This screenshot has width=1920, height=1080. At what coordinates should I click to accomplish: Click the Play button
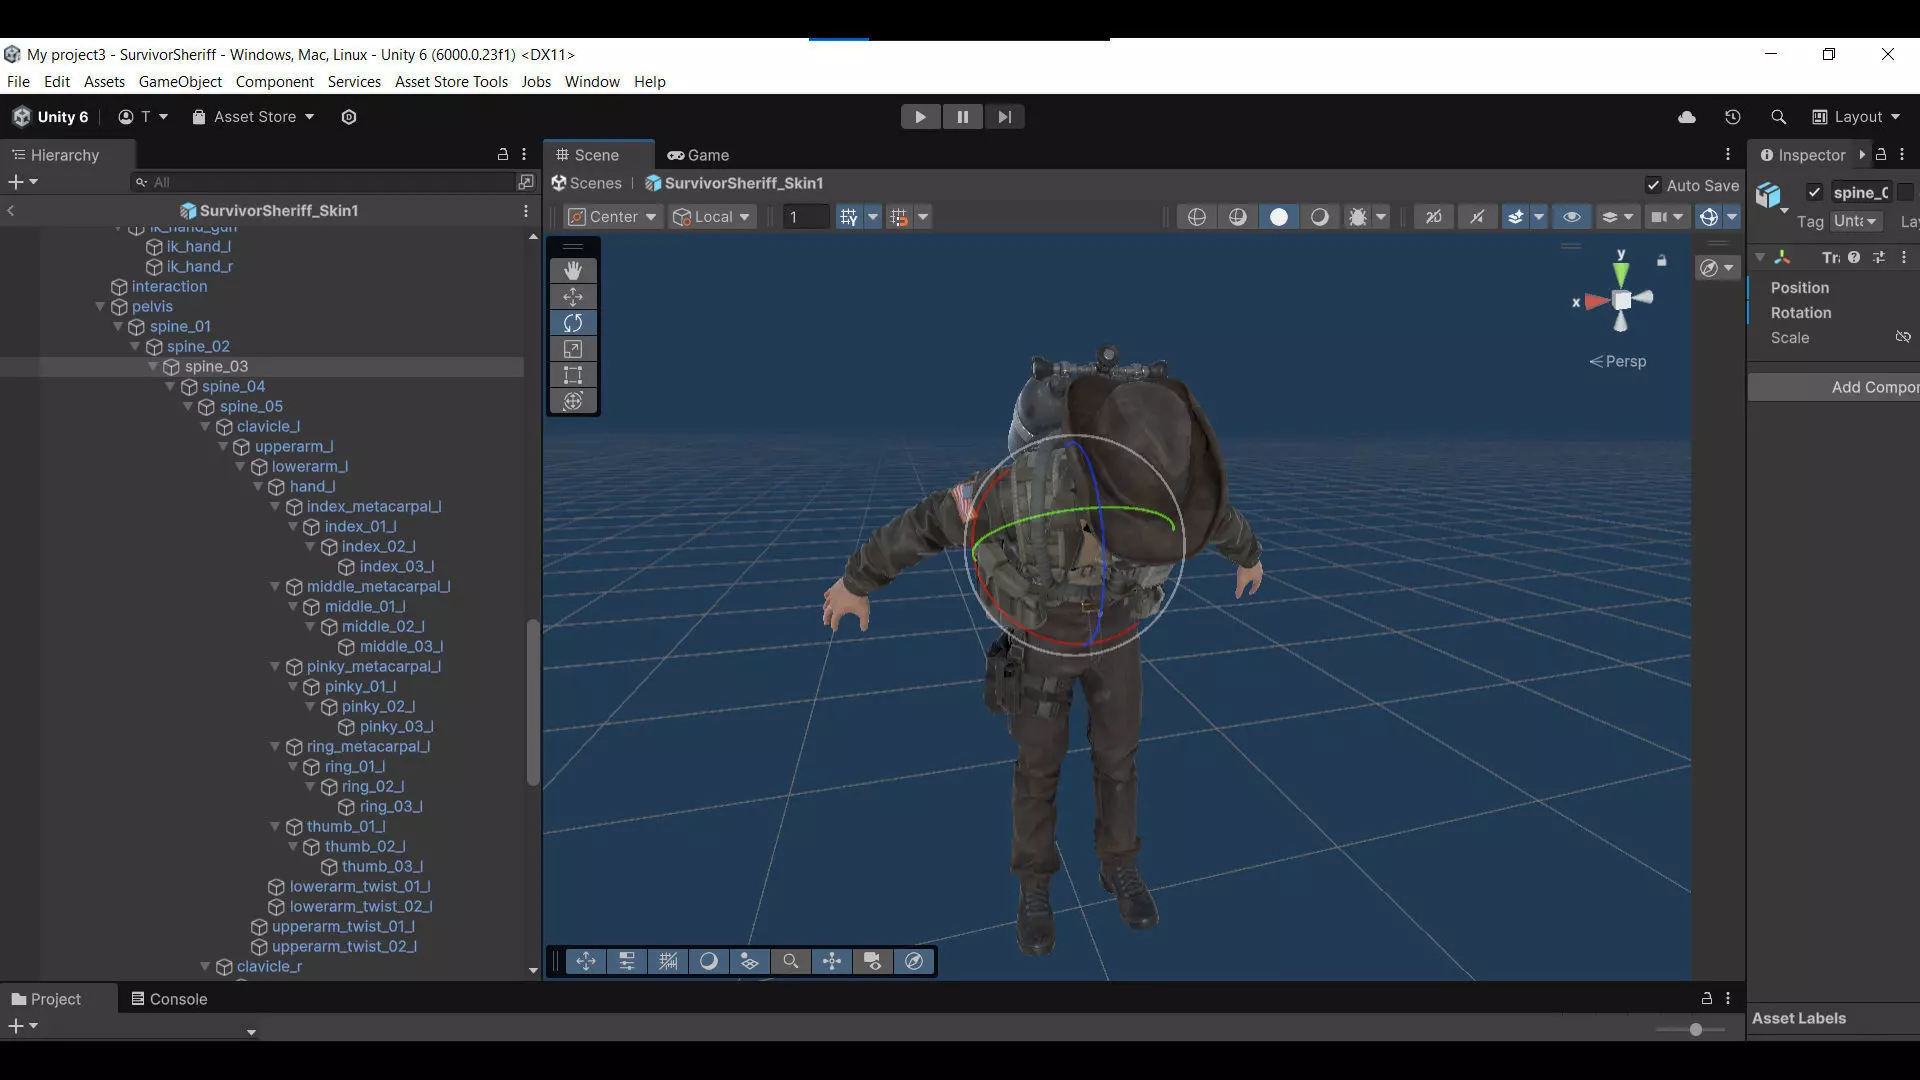click(x=920, y=117)
